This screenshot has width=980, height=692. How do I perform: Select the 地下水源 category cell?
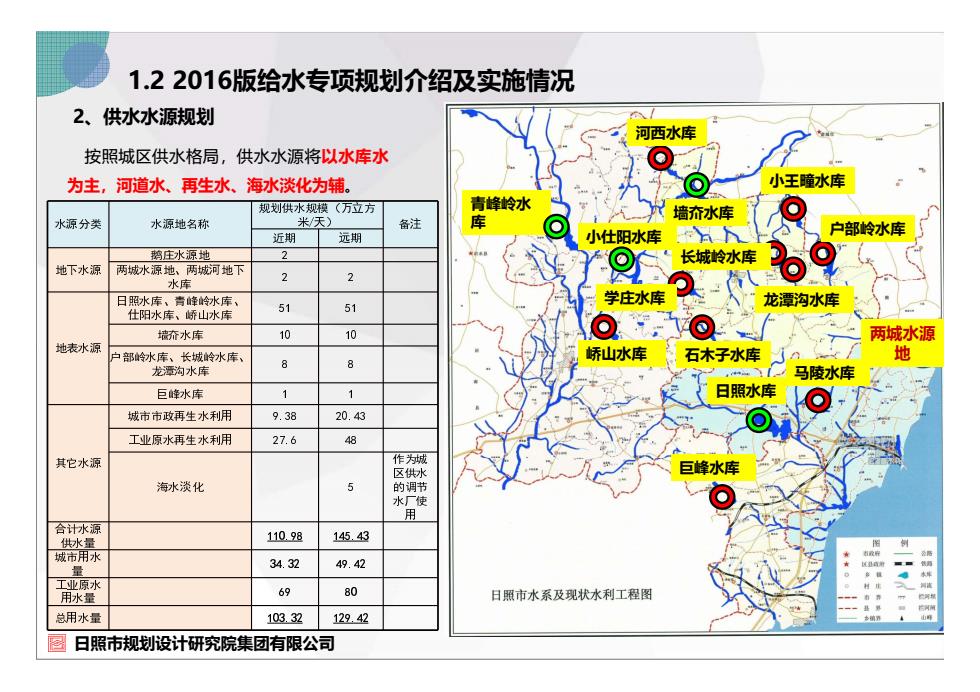(x=78, y=270)
